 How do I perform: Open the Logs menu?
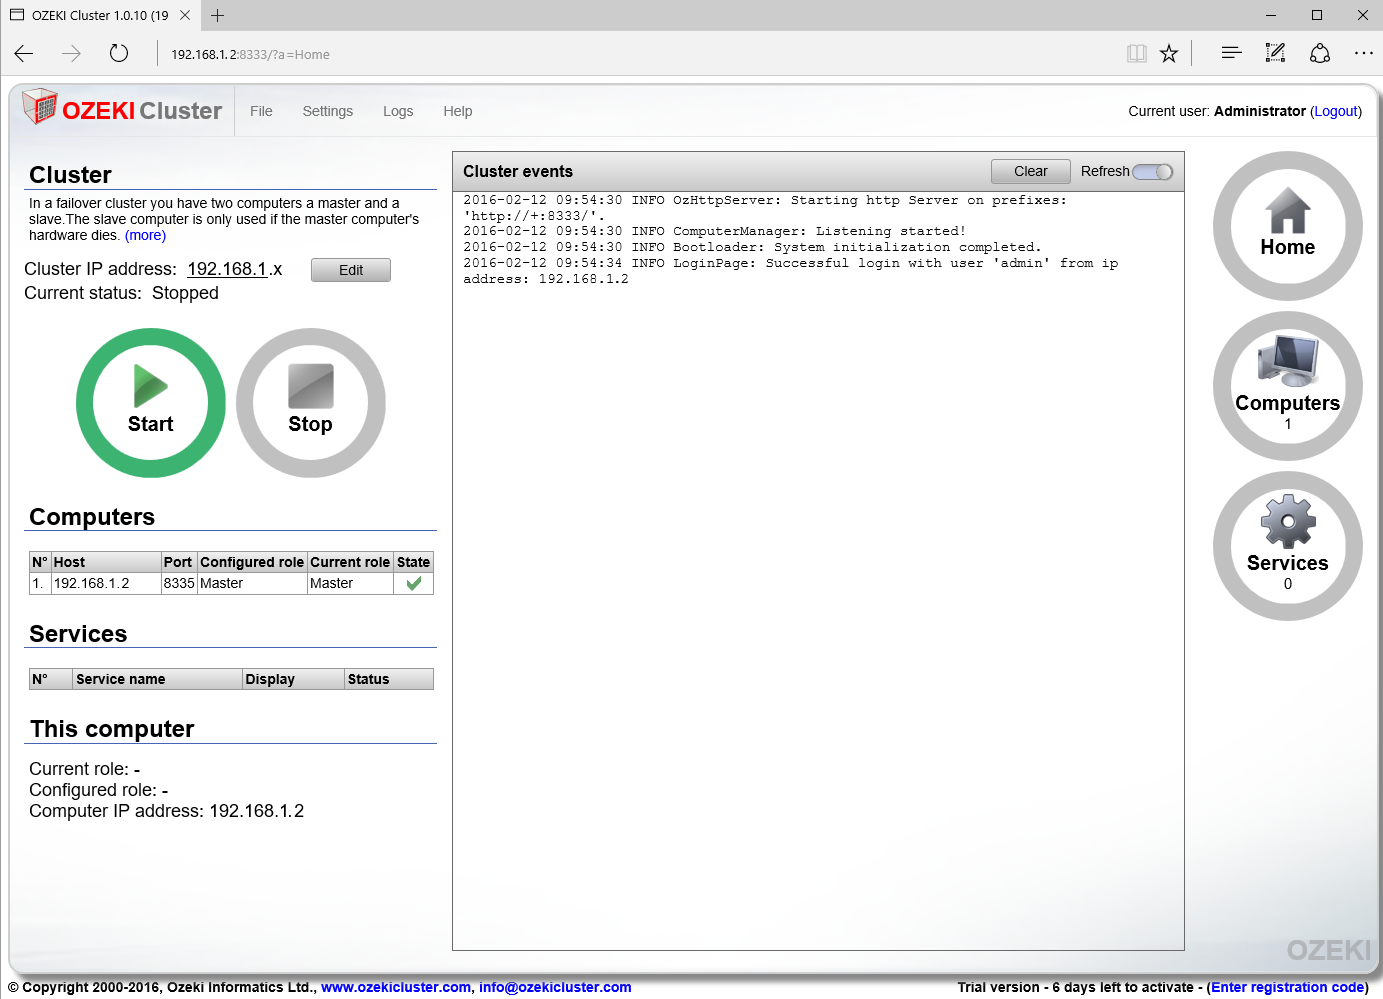(398, 111)
